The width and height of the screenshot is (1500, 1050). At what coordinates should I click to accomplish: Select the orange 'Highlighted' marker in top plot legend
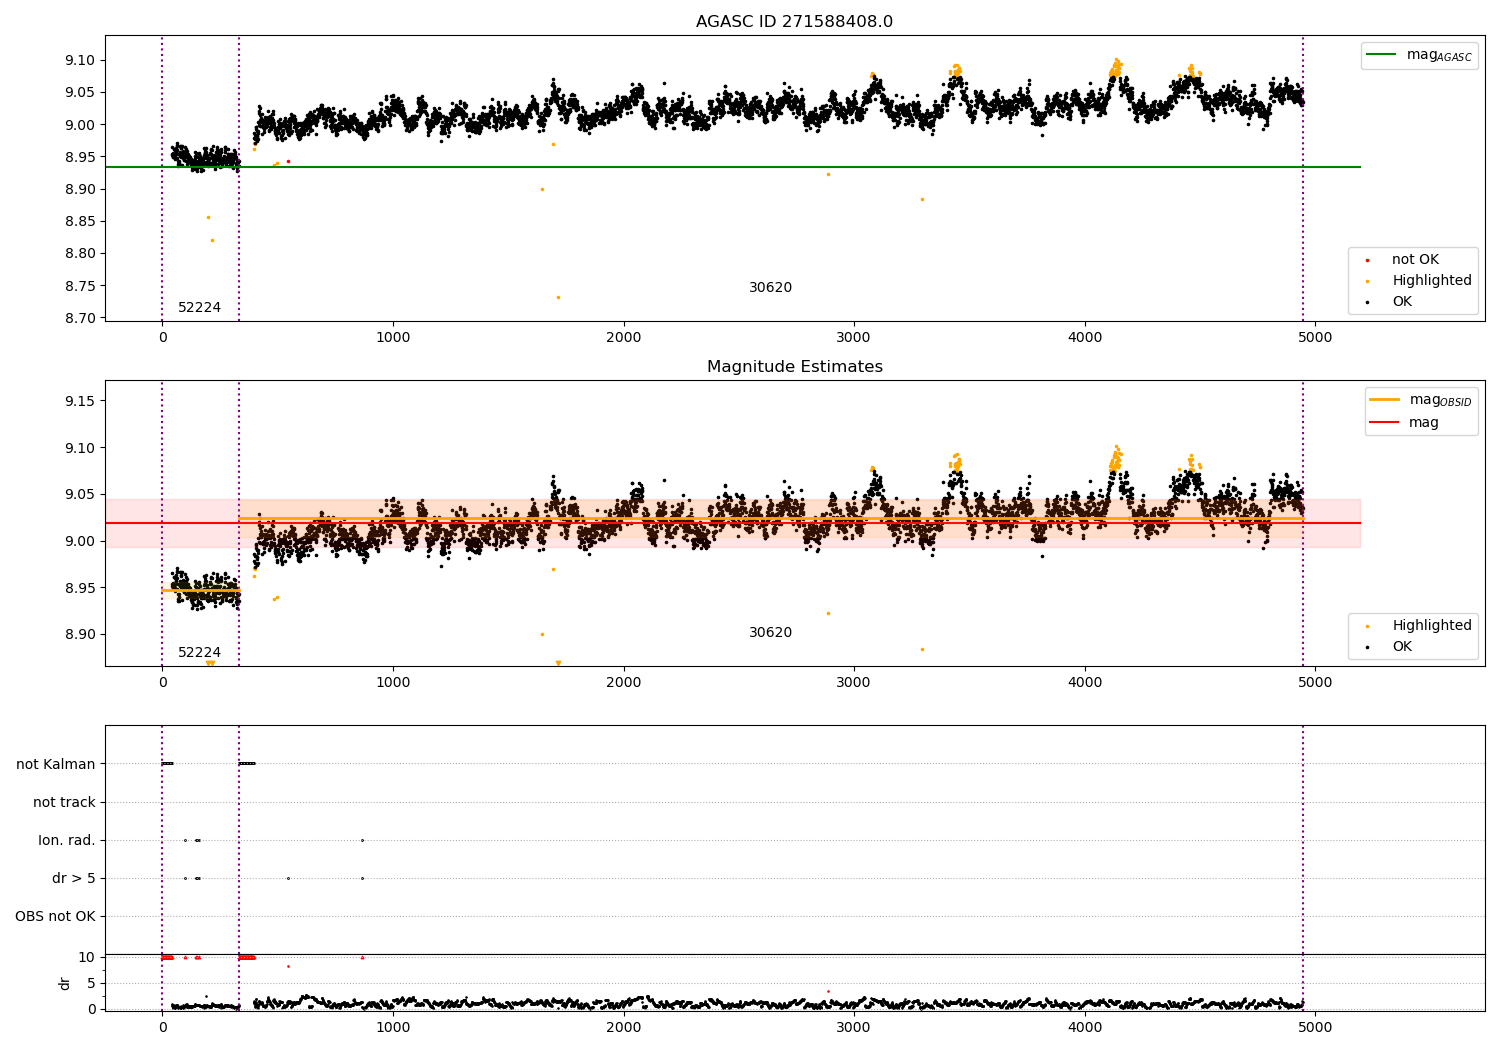click(x=1367, y=281)
